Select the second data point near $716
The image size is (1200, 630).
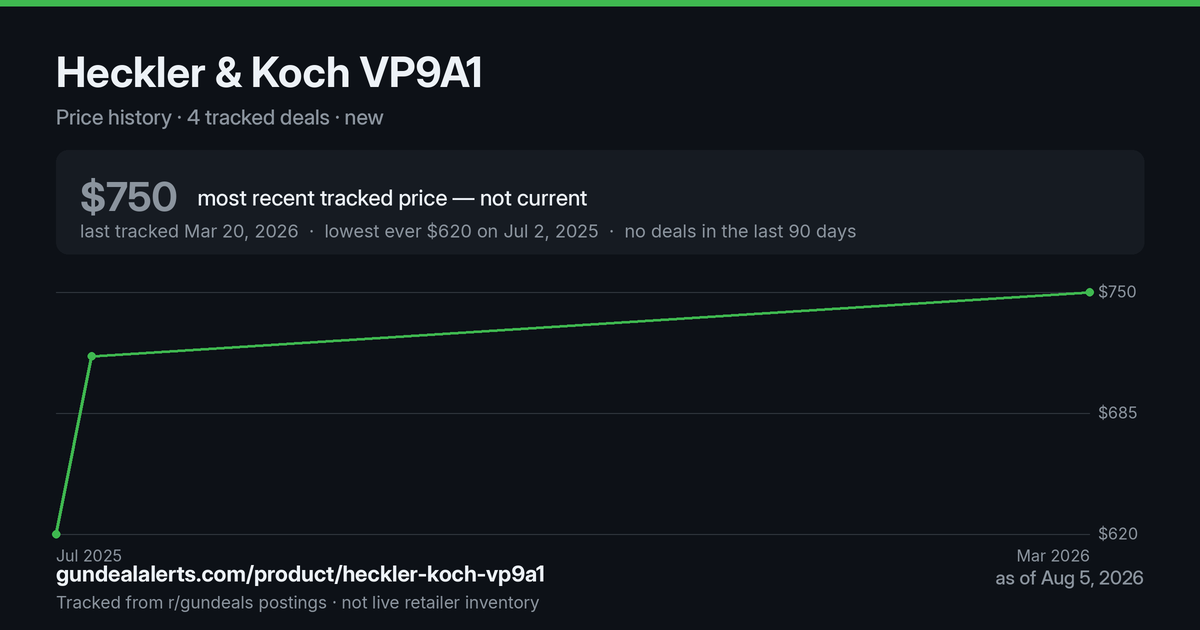point(92,356)
